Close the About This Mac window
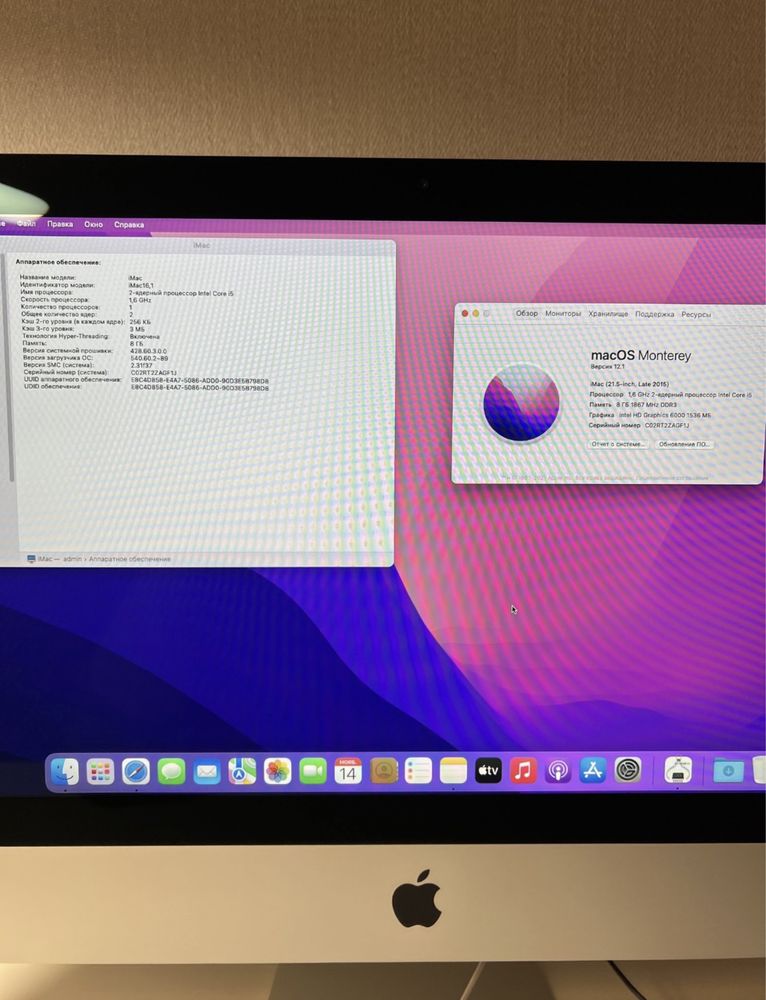766x1000 pixels. pos(465,313)
